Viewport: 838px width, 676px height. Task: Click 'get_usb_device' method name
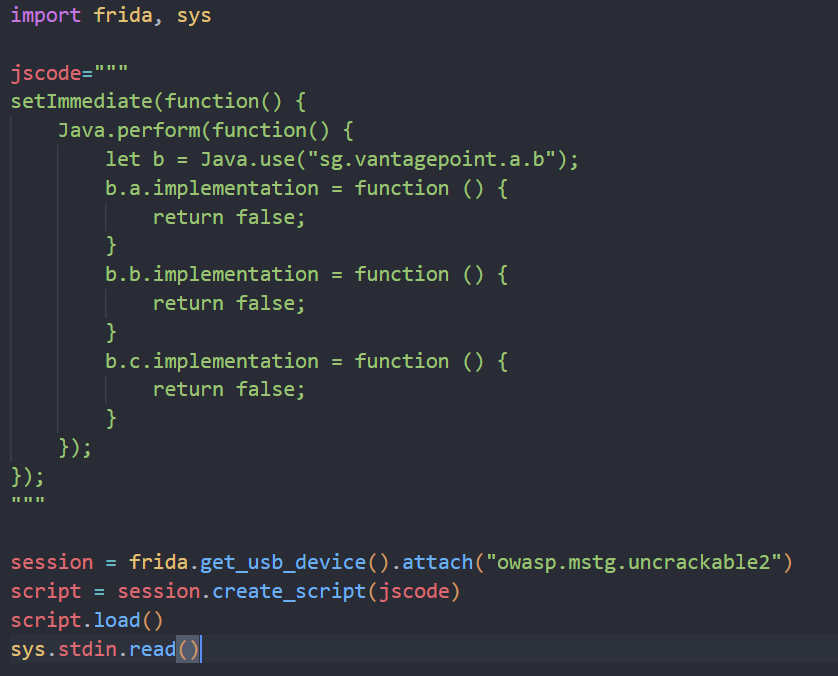click(x=283, y=562)
